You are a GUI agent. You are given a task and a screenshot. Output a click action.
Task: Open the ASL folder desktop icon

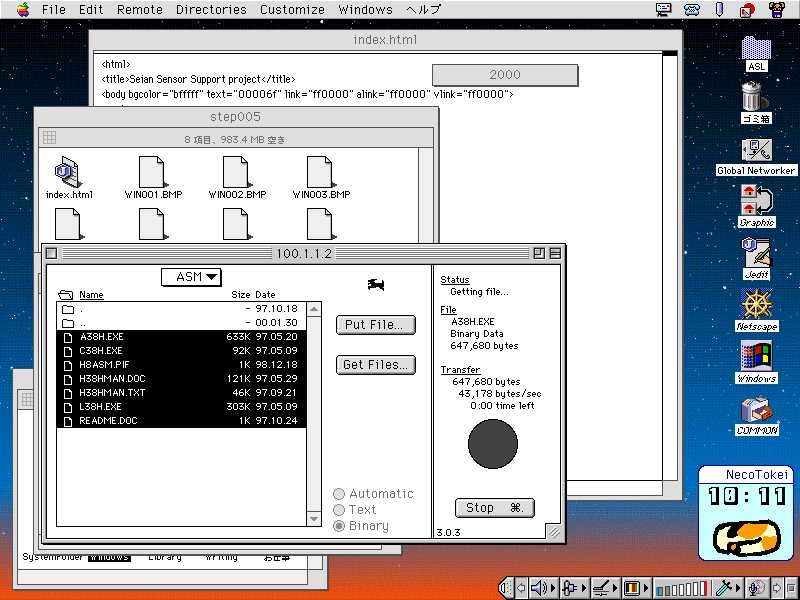click(756, 48)
